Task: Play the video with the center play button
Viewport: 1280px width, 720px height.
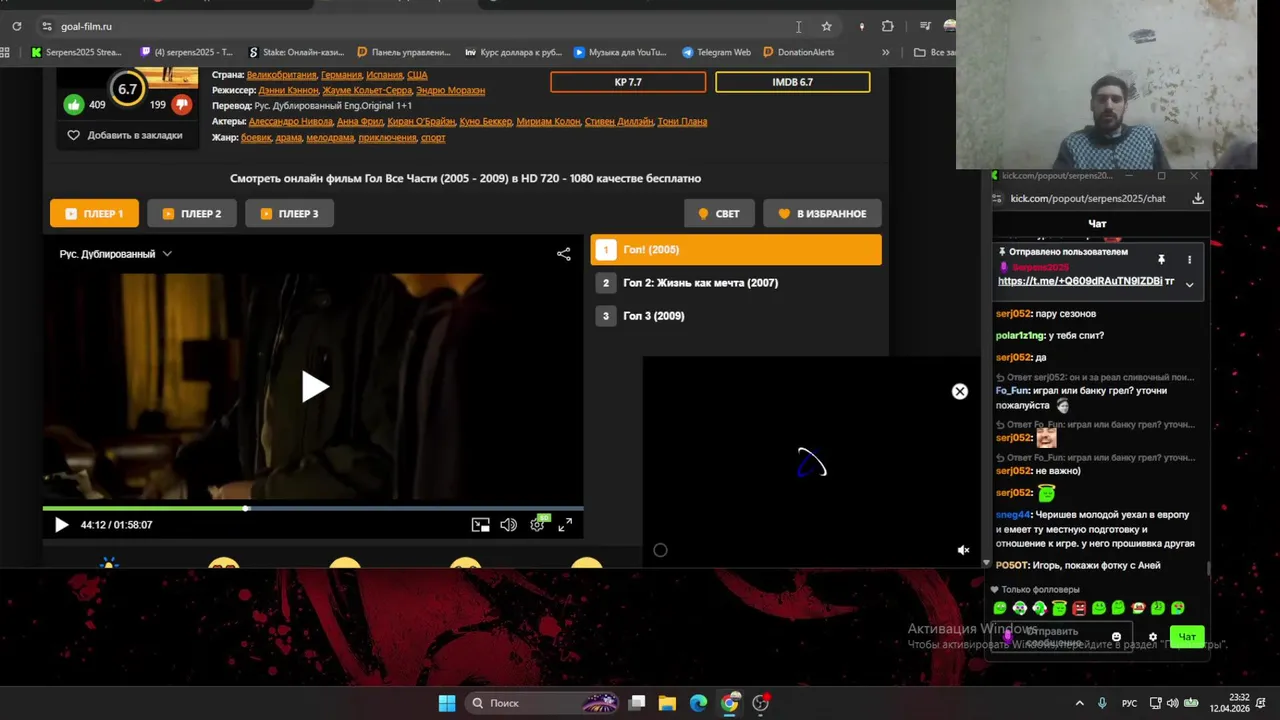Action: (314, 387)
